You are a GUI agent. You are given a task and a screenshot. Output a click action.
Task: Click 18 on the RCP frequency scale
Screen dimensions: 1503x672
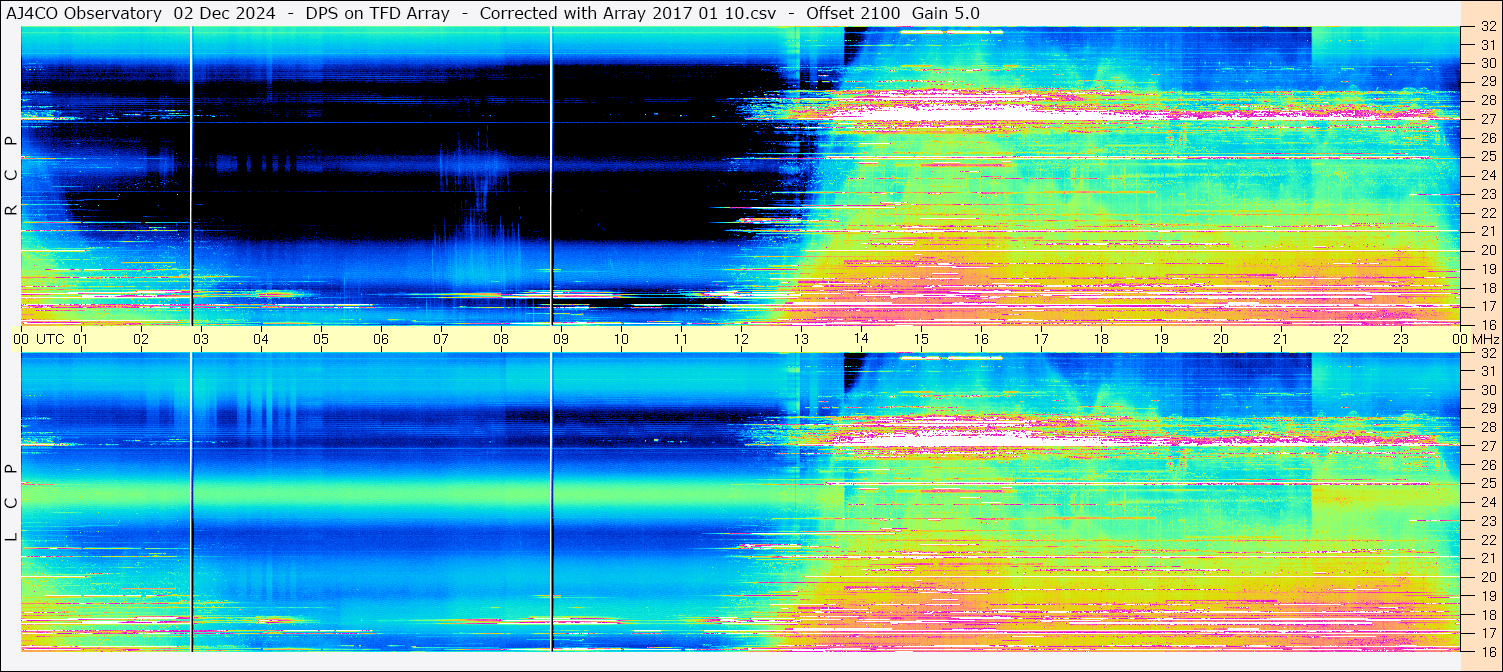1488,287
